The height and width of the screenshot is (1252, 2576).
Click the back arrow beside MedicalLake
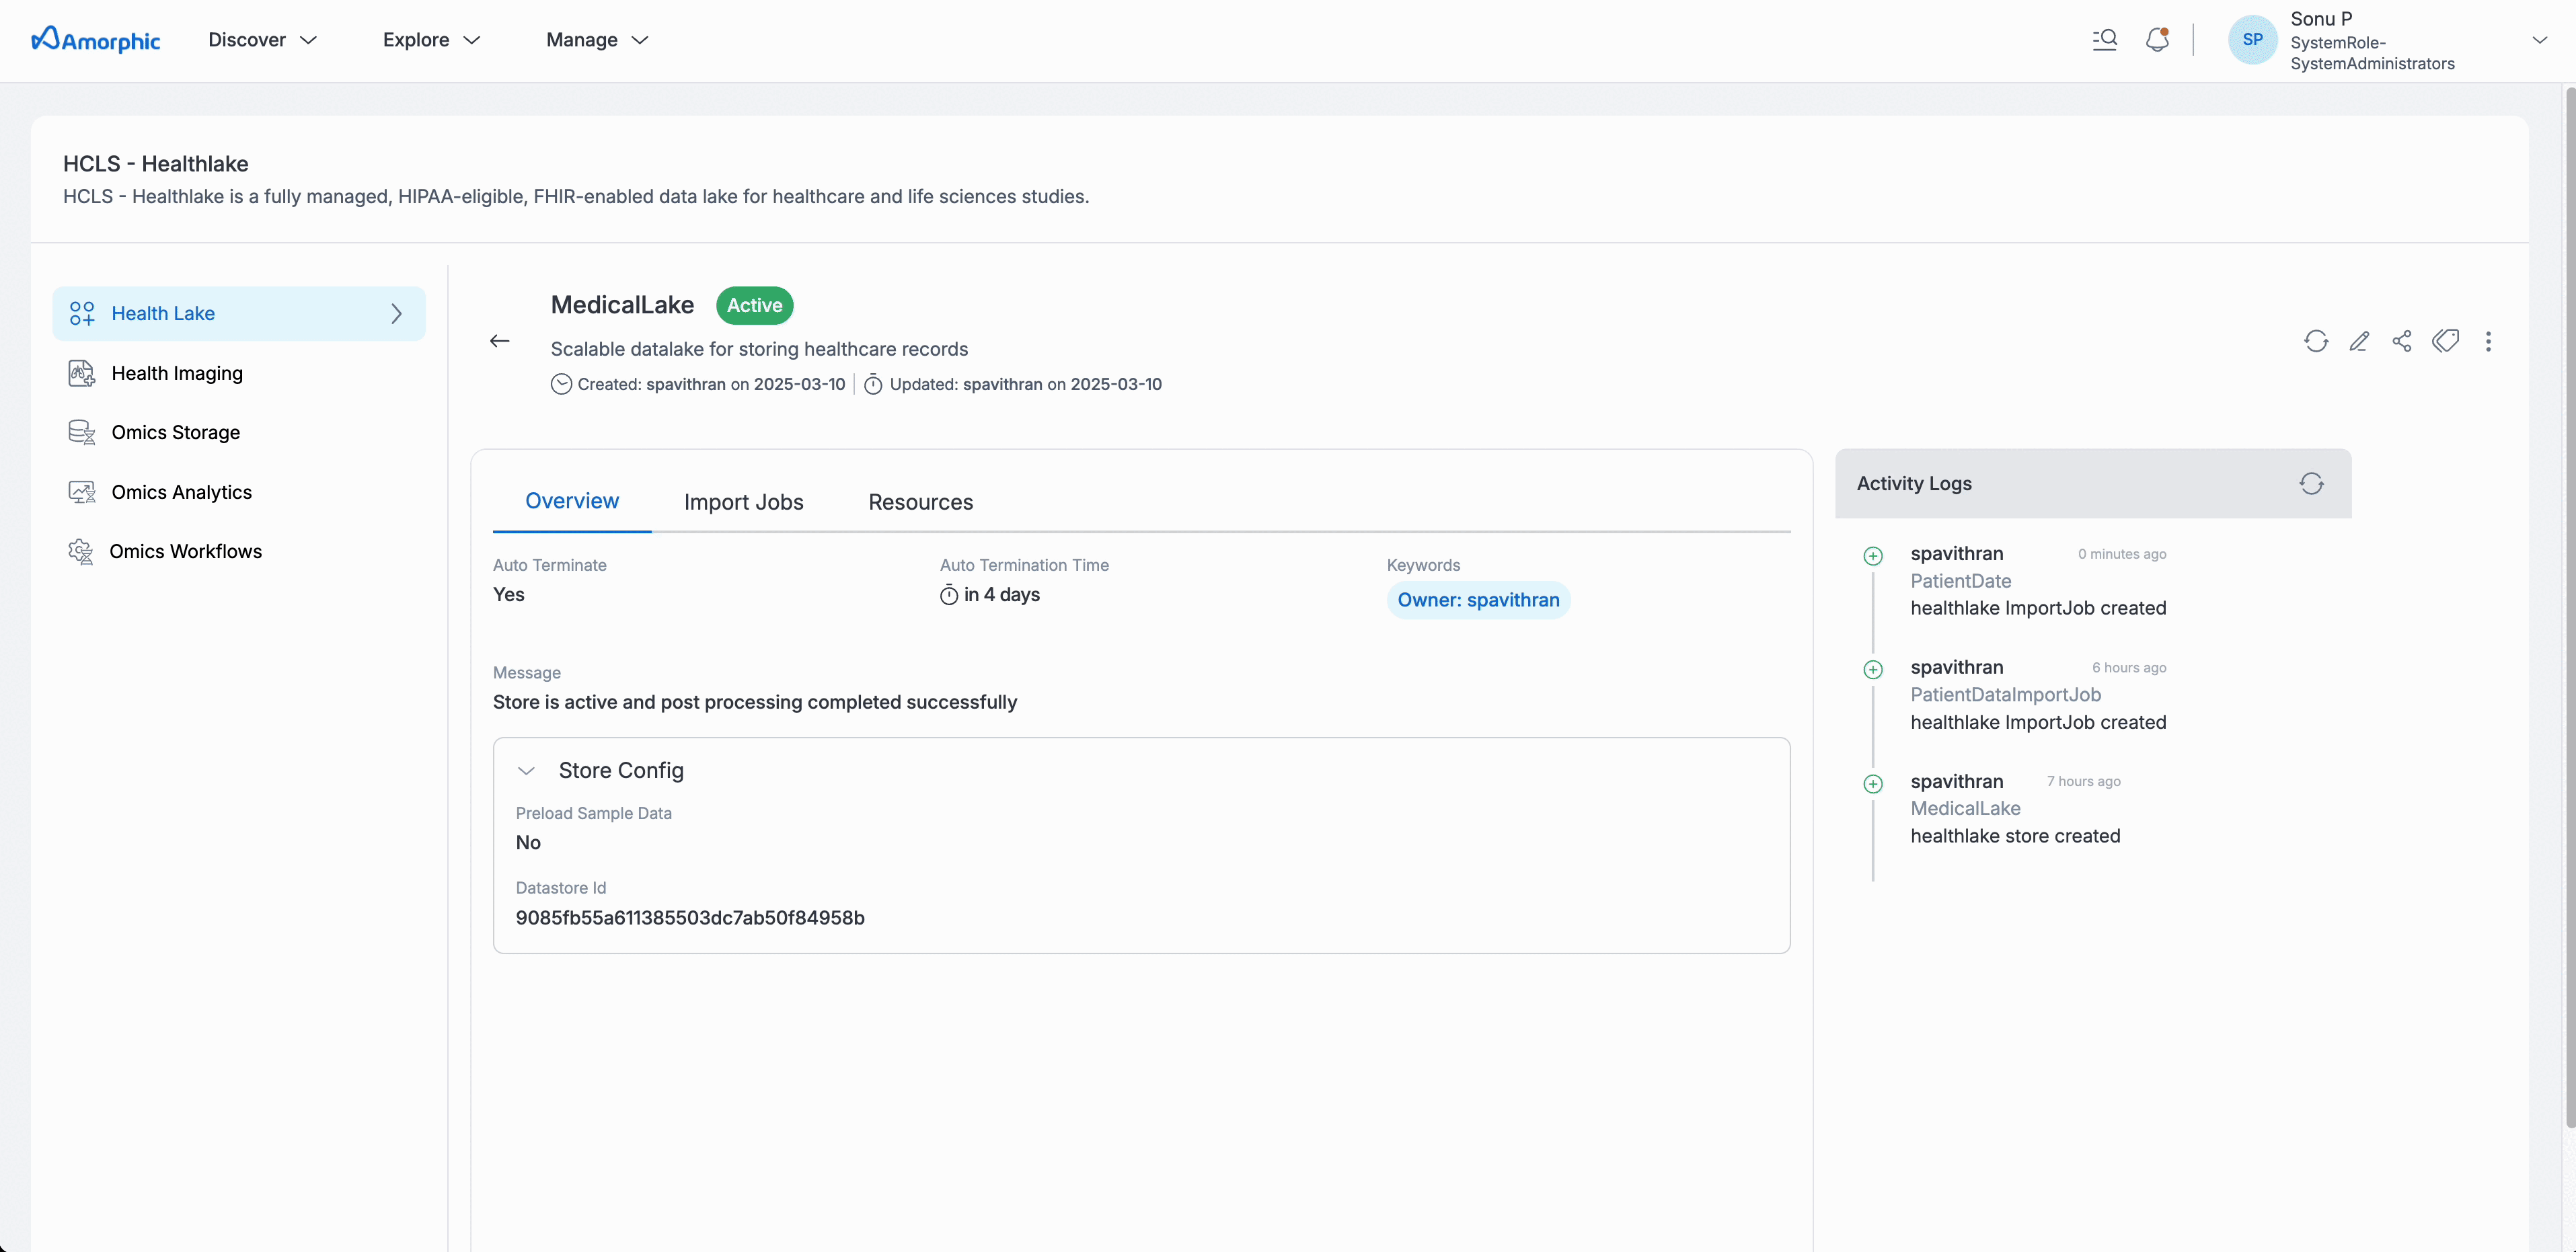[500, 342]
